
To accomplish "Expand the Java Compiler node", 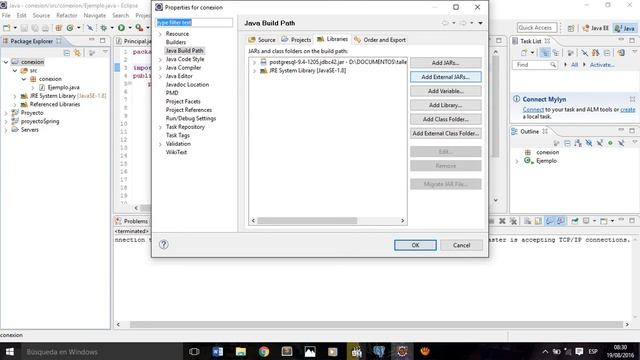I will (x=160, y=68).
